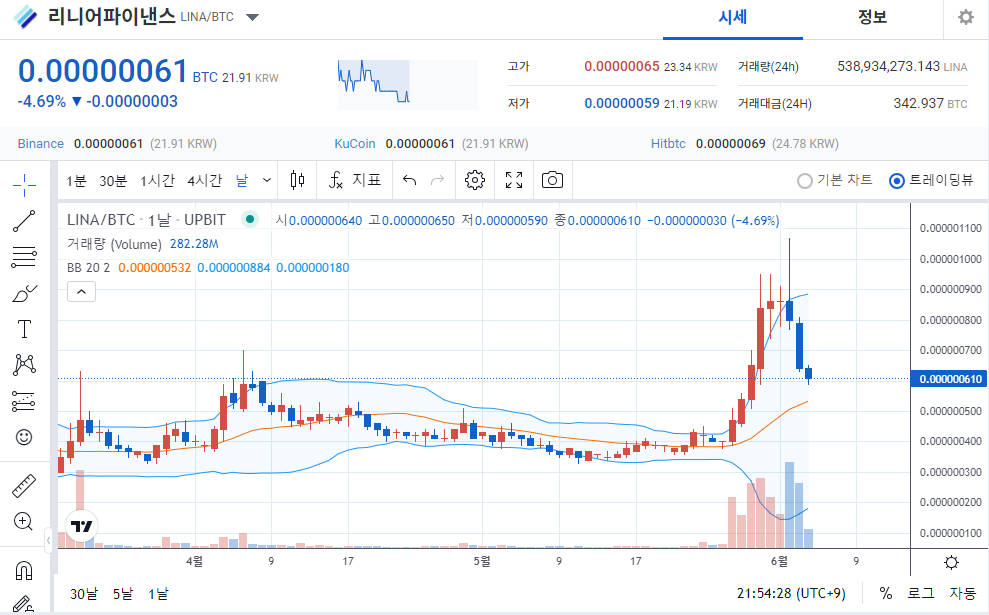Screen dimensions: 989x615
Task: Redo the chart action
Action: [x=437, y=180]
